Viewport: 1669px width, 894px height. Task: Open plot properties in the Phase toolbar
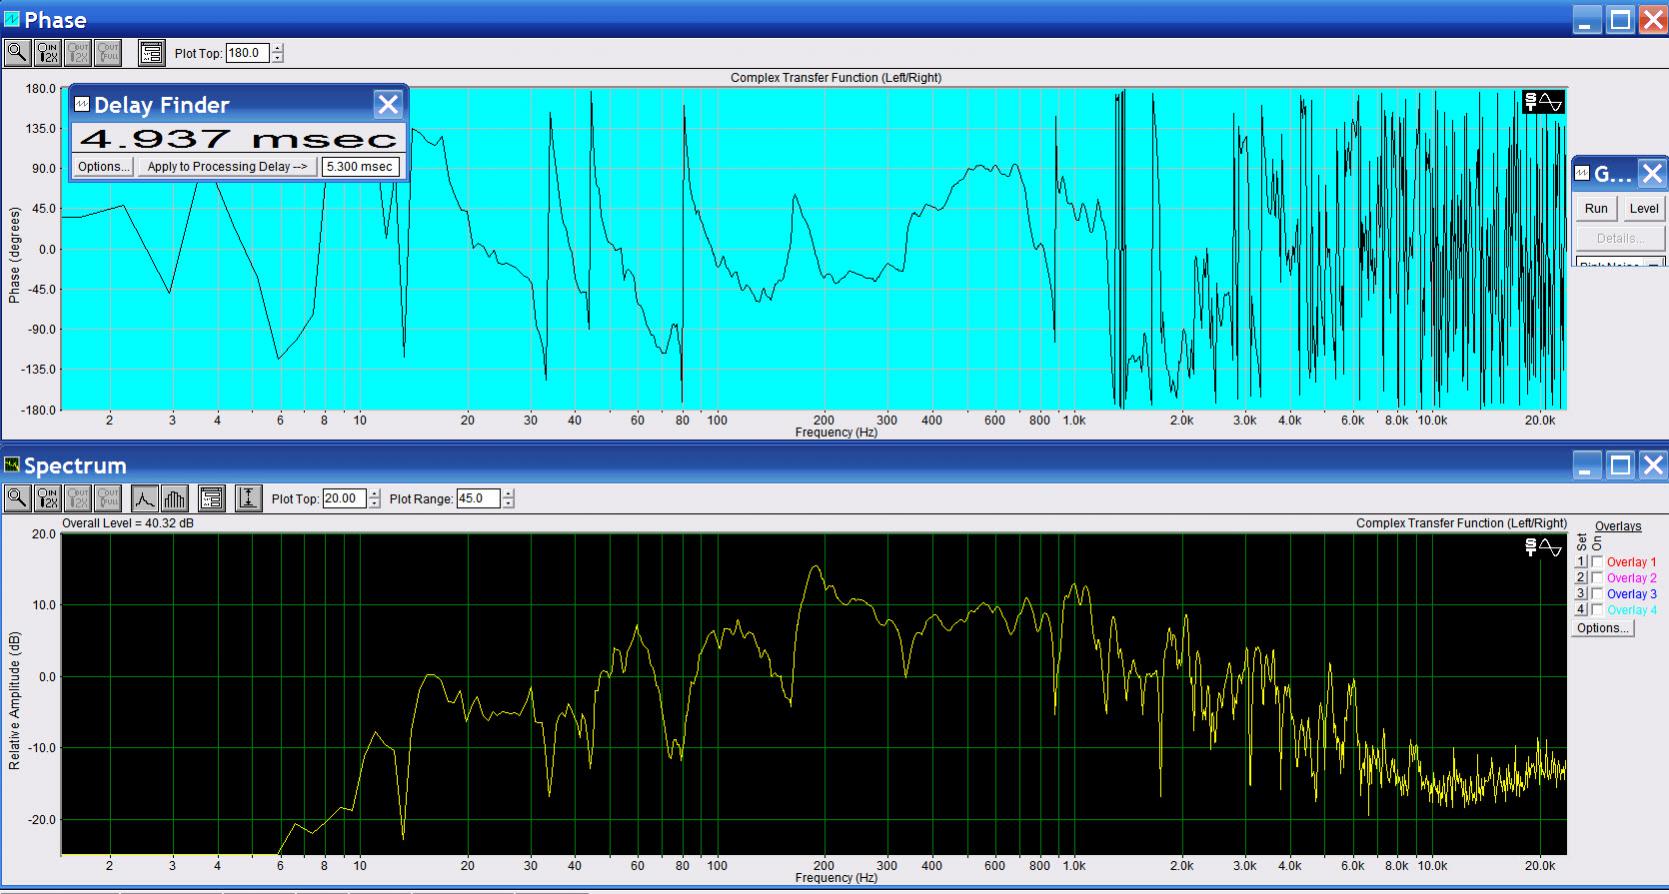[x=151, y=53]
